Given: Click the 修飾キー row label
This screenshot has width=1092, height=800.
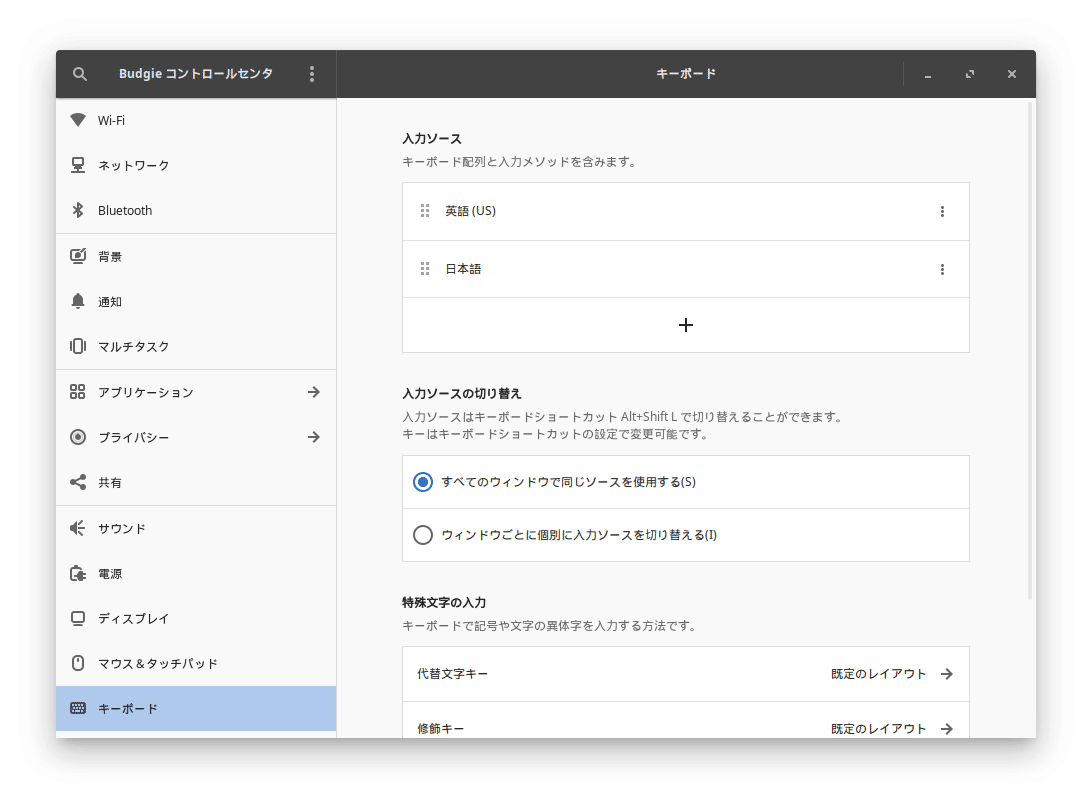Looking at the screenshot, I should (440, 729).
